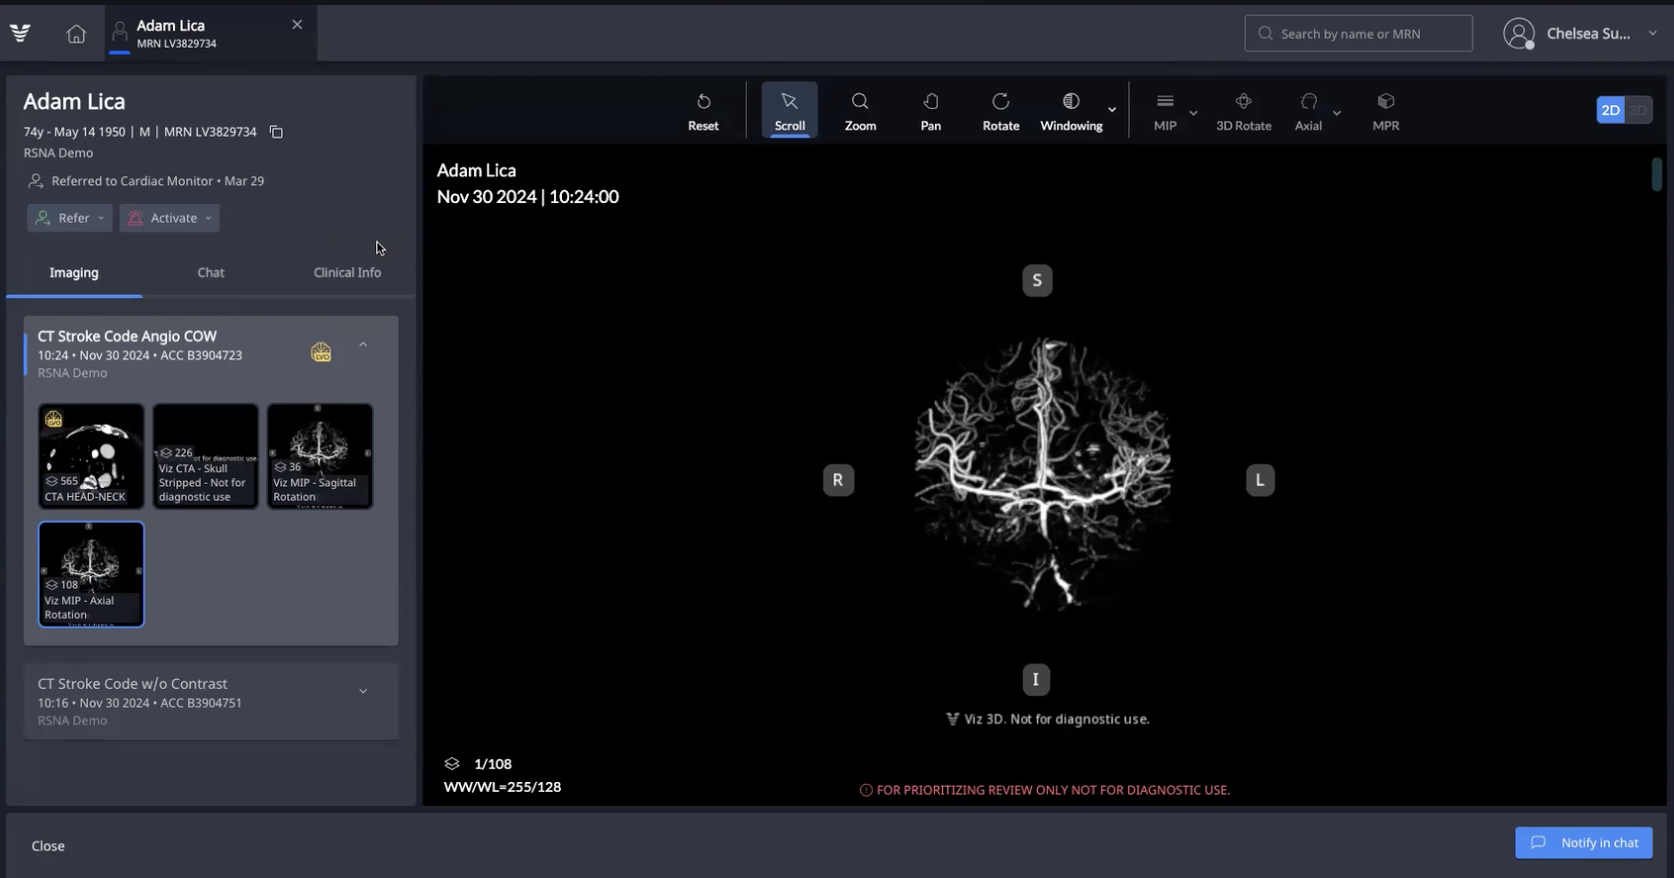1674x878 pixels.
Task: Click the Viz logo icon
Action: [20, 33]
